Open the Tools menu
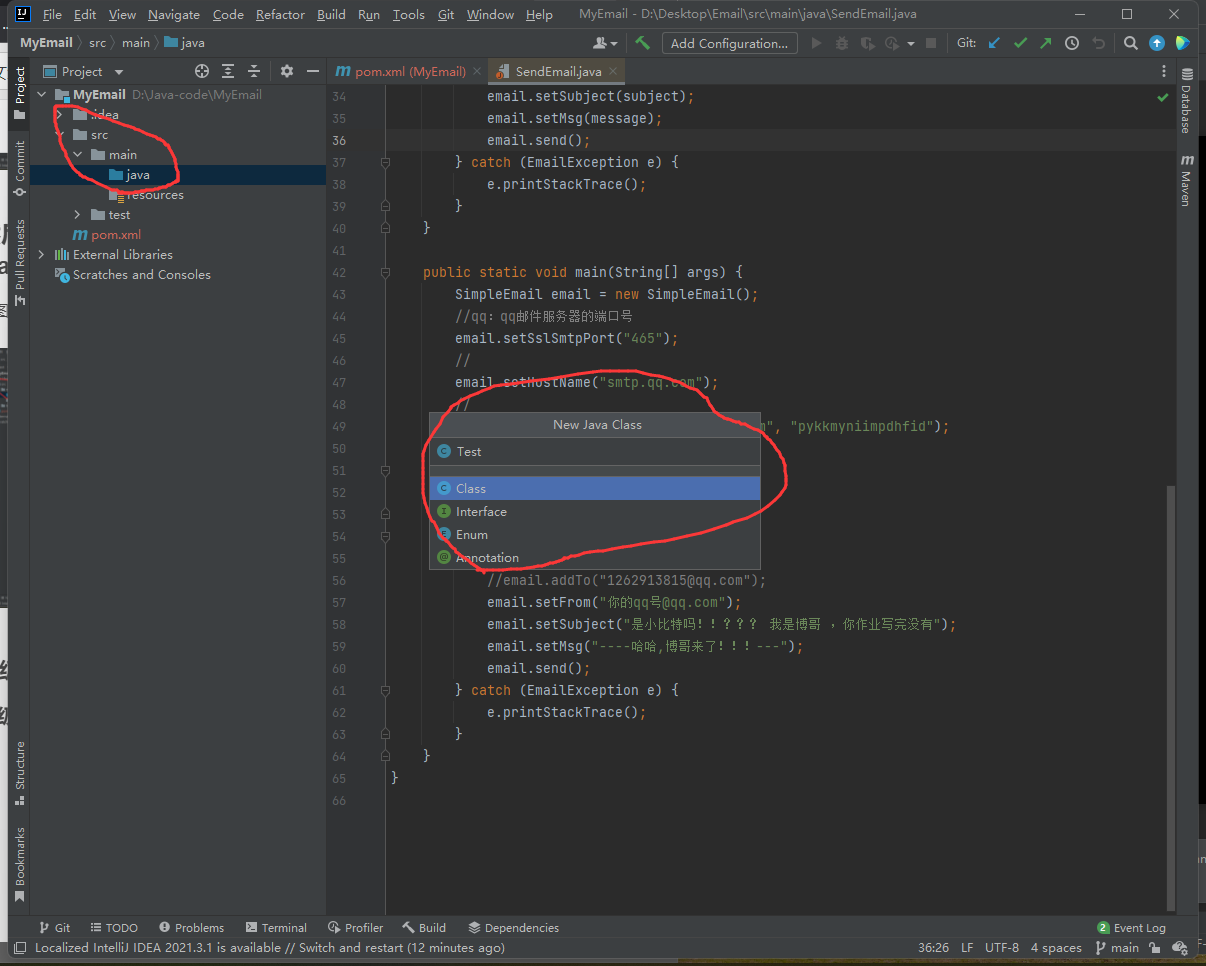This screenshot has width=1206, height=966. (408, 14)
